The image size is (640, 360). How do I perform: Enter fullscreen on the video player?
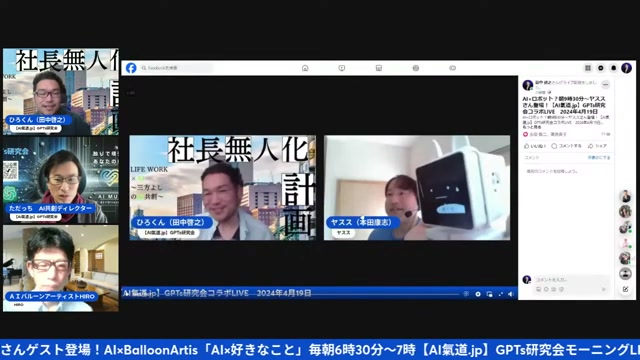tap(500, 294)
